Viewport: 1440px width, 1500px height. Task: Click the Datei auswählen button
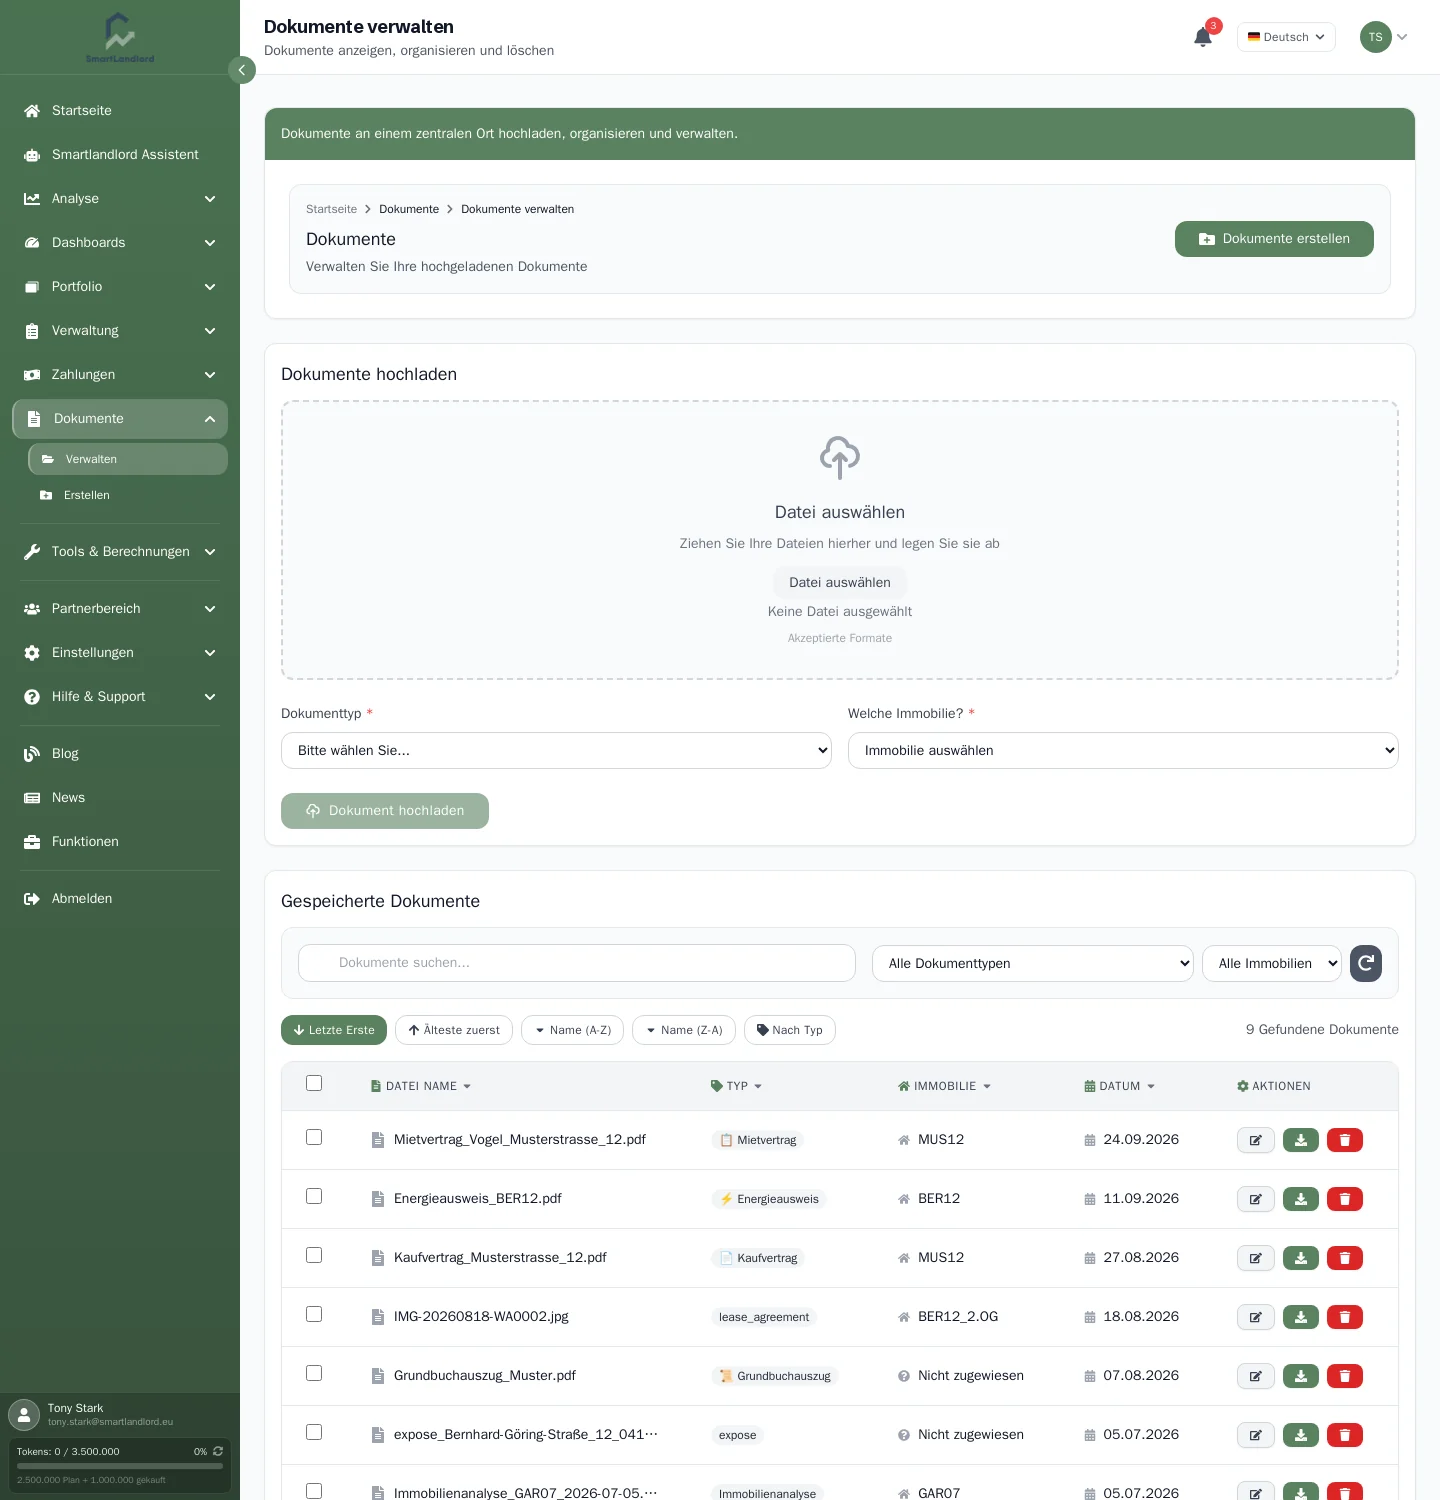pyautogui.click(x=840, y=583)
